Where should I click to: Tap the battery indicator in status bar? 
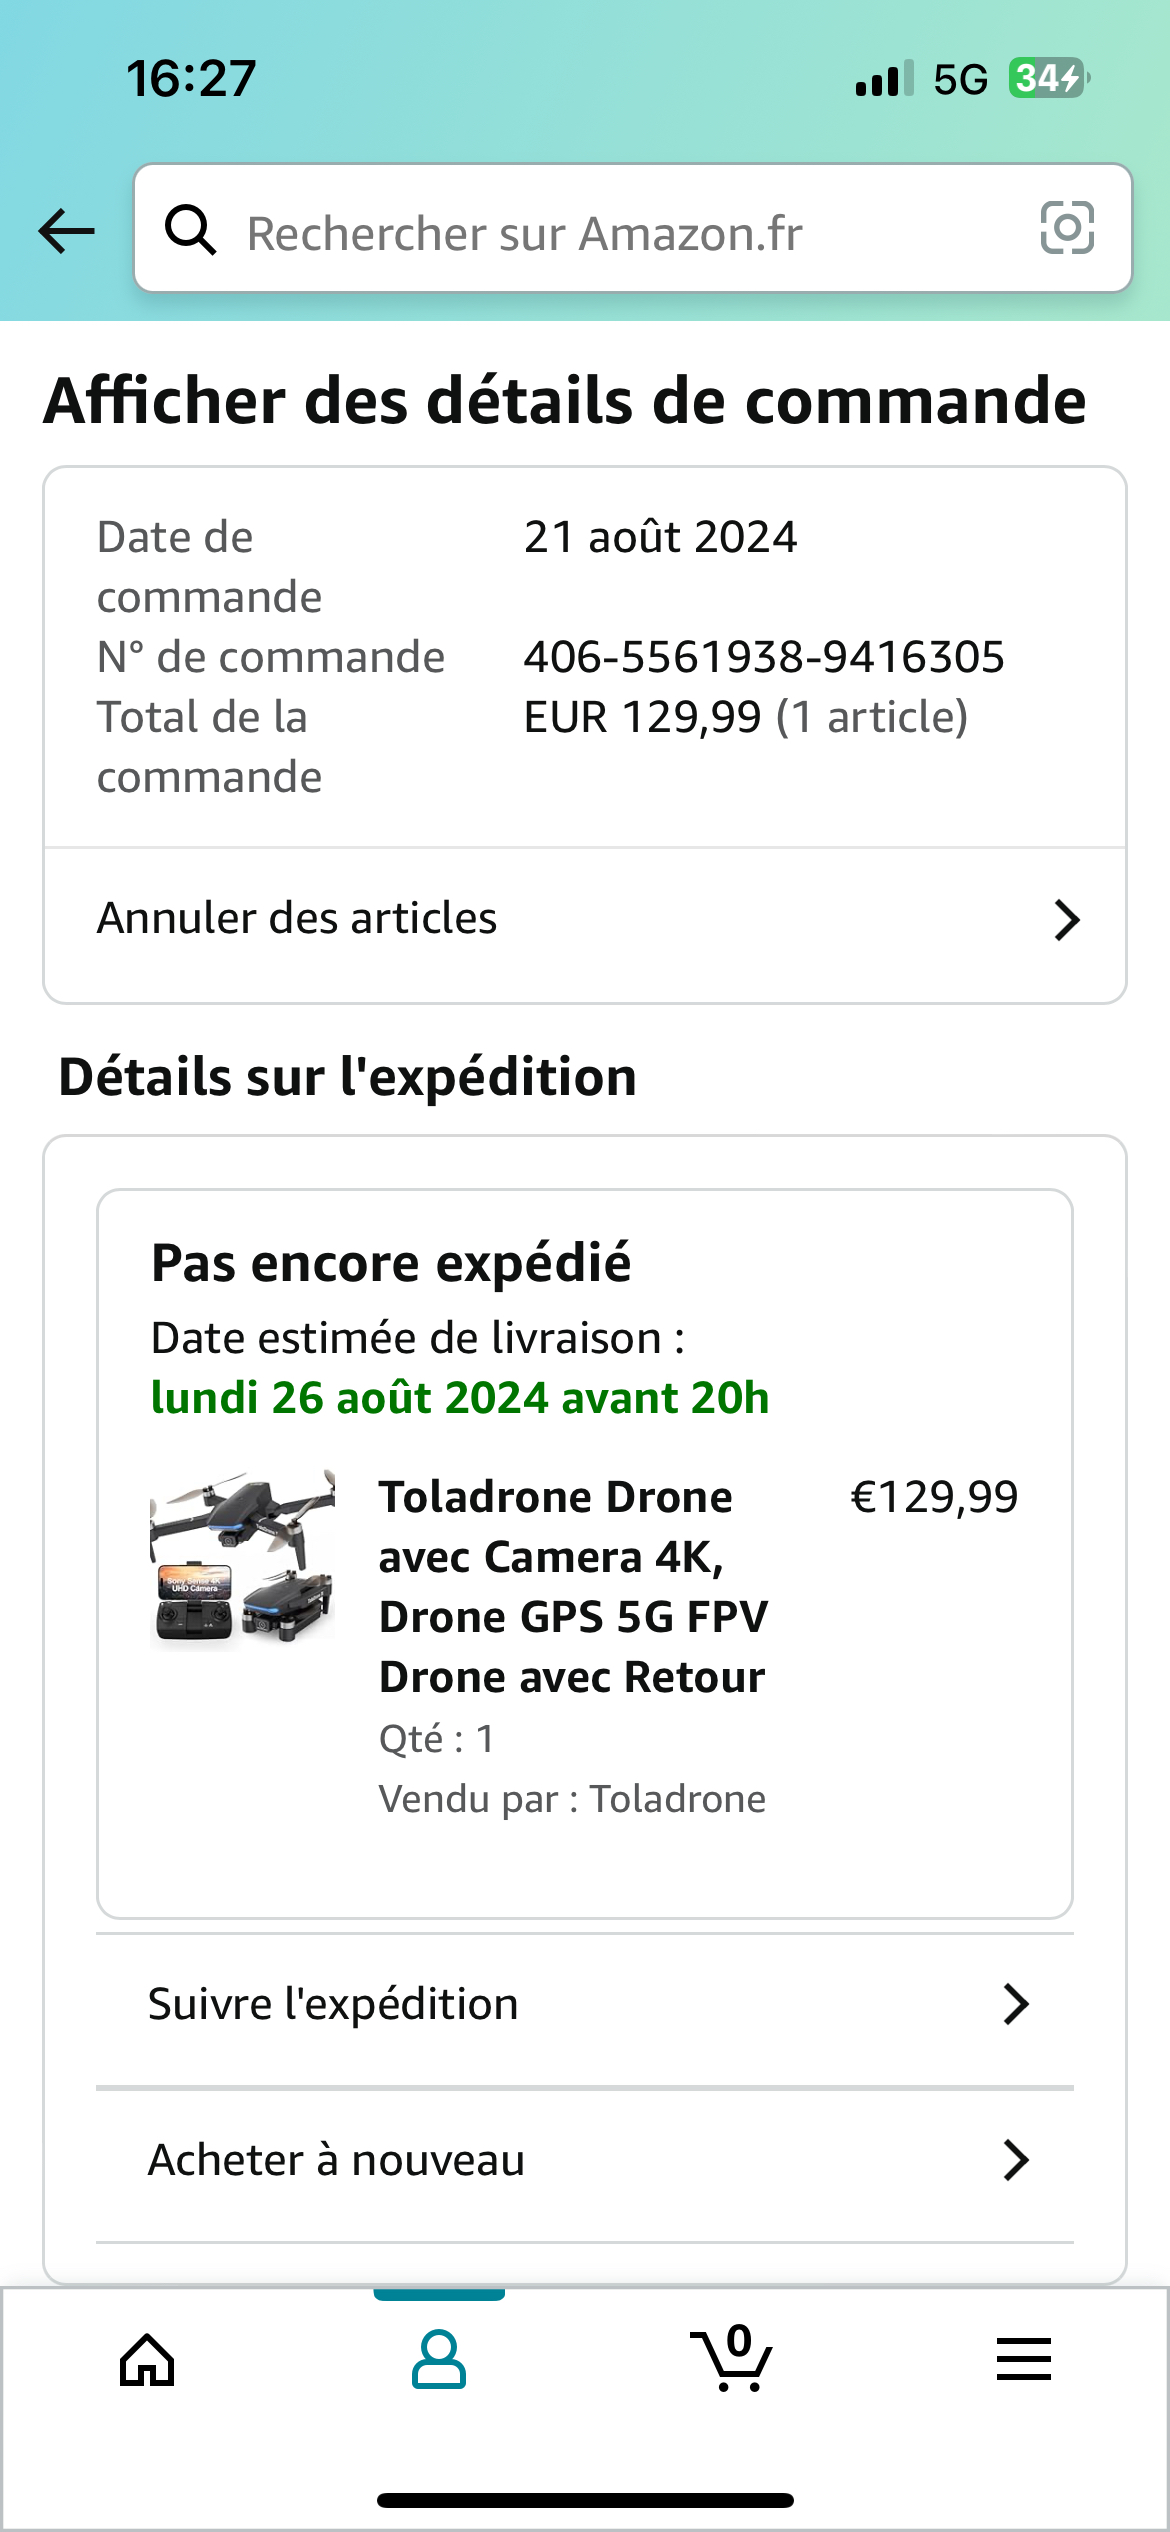point(1048,78)
